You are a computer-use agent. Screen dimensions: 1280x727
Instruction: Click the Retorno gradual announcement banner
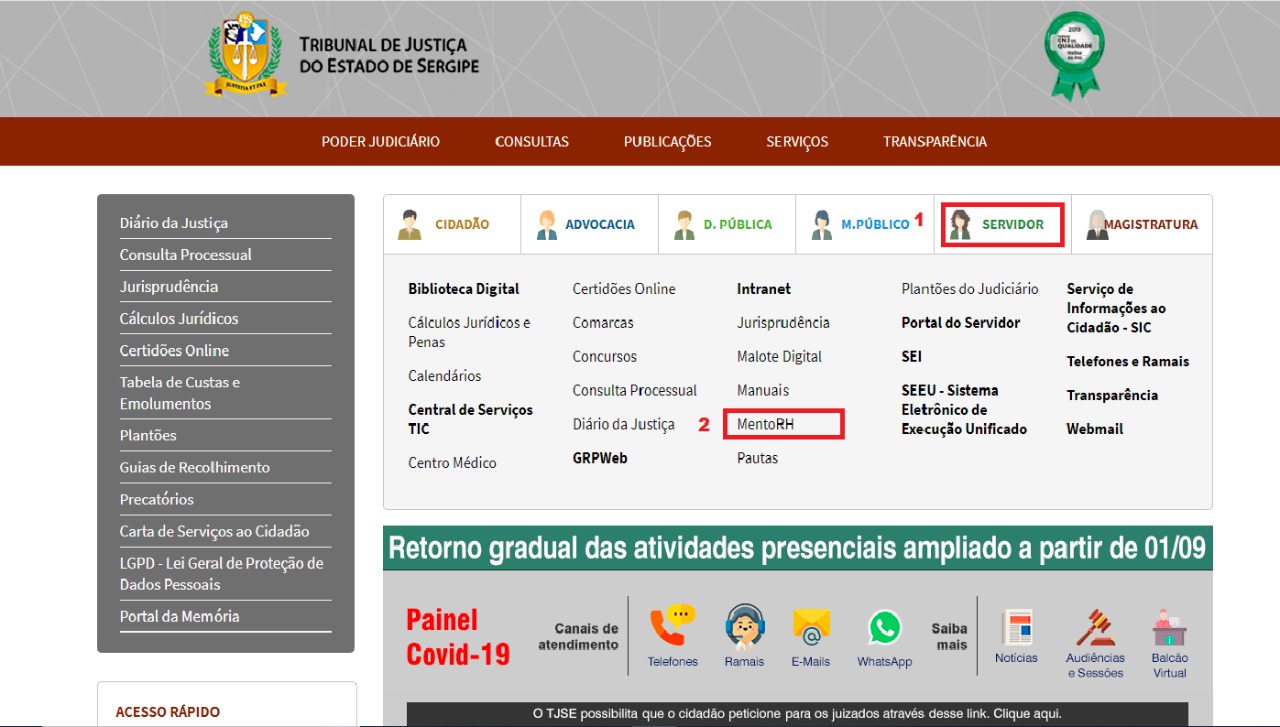[x=797, y=548]
